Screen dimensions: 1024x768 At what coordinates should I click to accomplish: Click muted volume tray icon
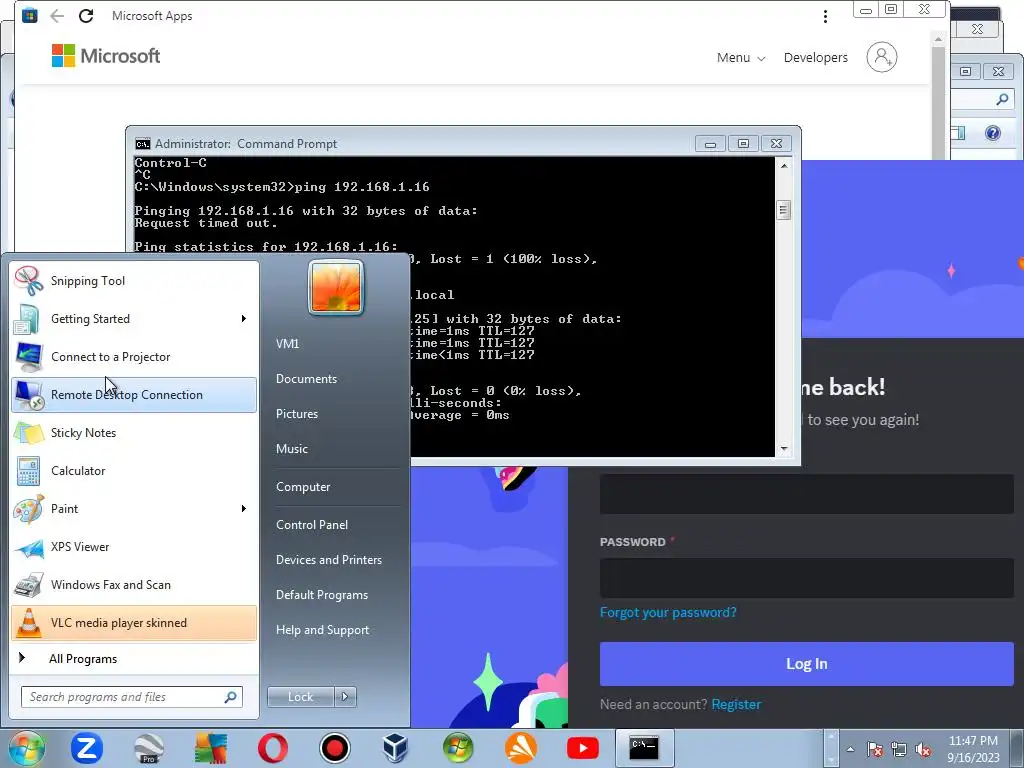click(x=923, y=750)
